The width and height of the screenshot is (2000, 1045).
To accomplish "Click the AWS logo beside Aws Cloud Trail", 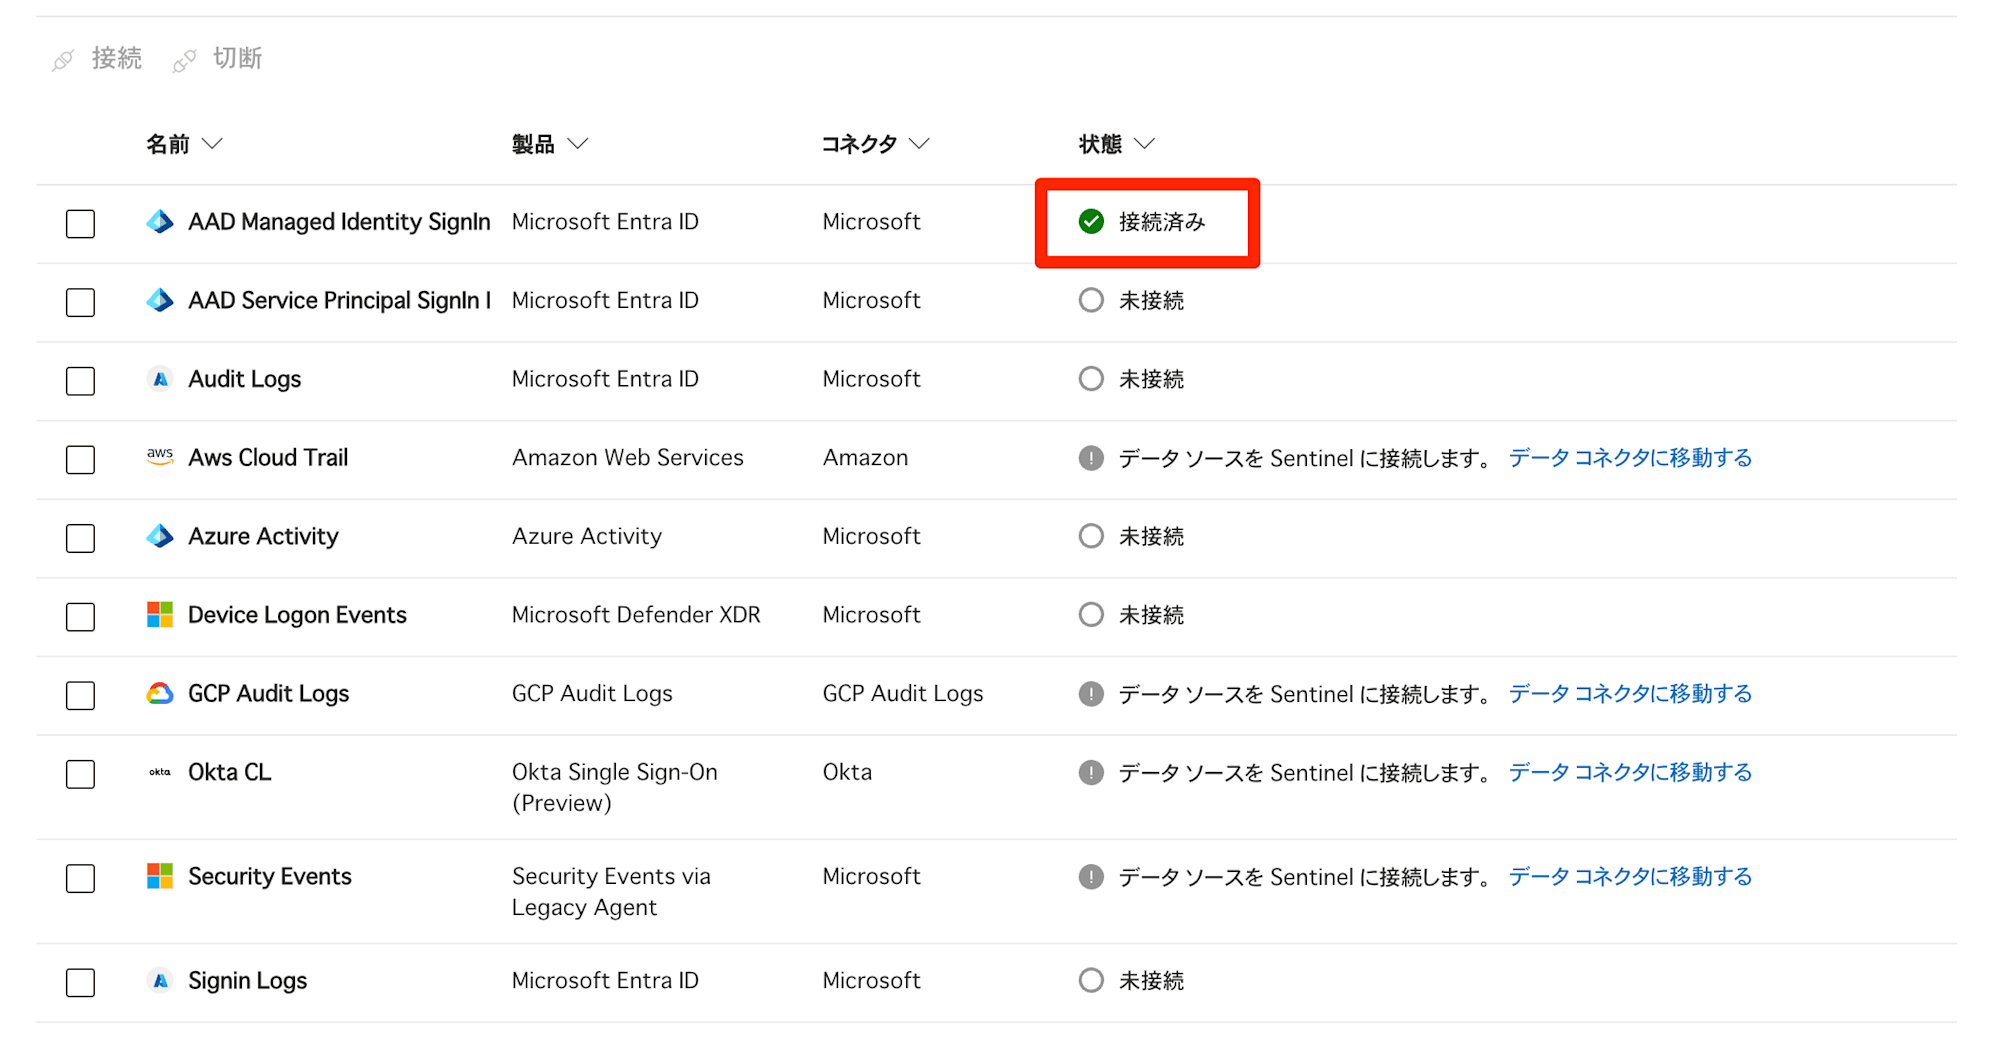I will [160, 457].
